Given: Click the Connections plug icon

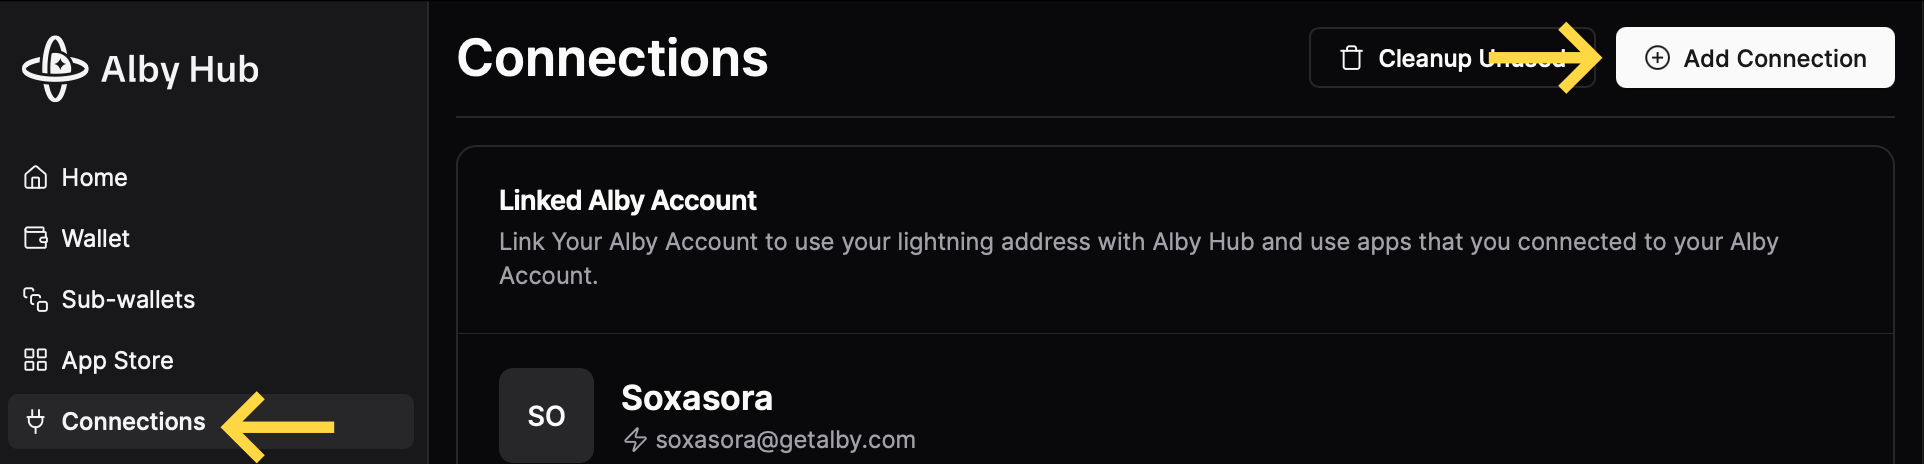Looking at the screenshot, I should (36, 422).
